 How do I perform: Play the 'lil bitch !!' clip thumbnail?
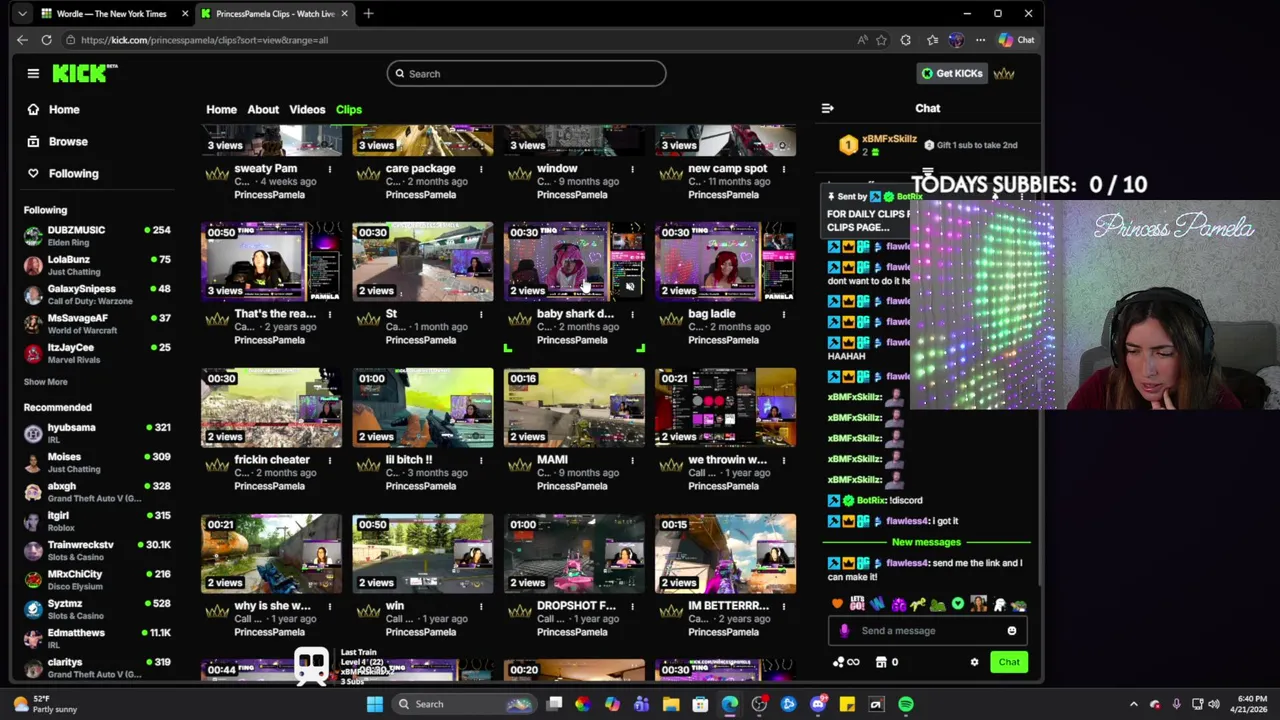pyautogui.click(x=423, y=407)
